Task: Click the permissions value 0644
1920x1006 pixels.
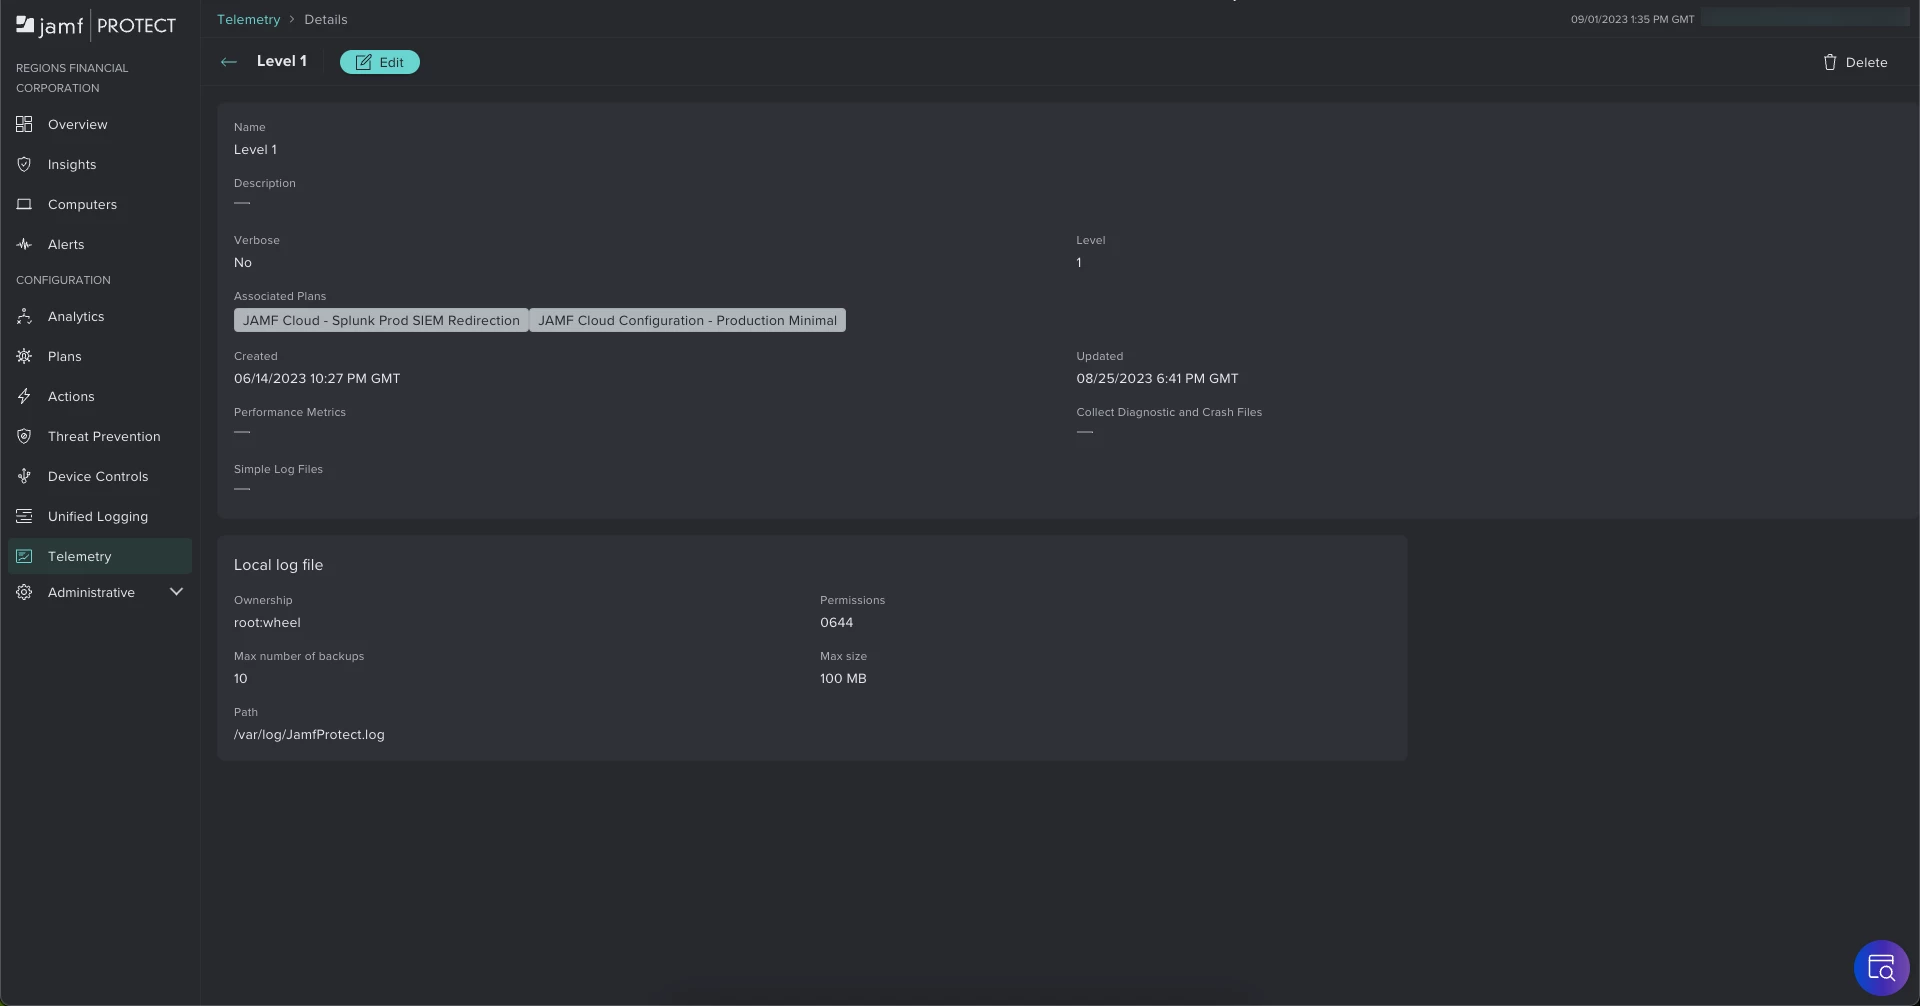Action: [x=837, y=622]
